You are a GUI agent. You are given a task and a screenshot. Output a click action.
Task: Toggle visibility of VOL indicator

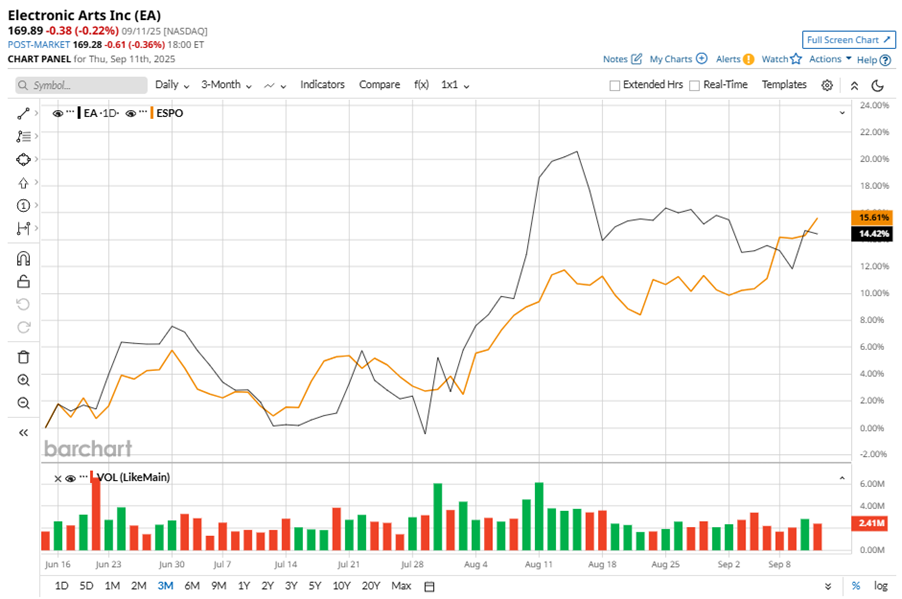tap(70, 478)
